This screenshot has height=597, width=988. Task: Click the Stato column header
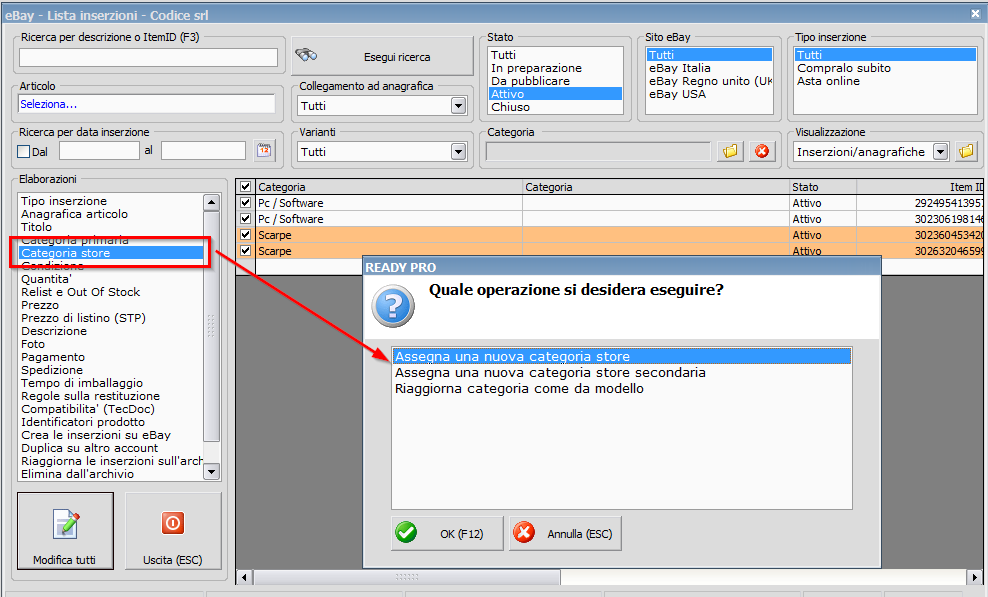click(823, 187)
